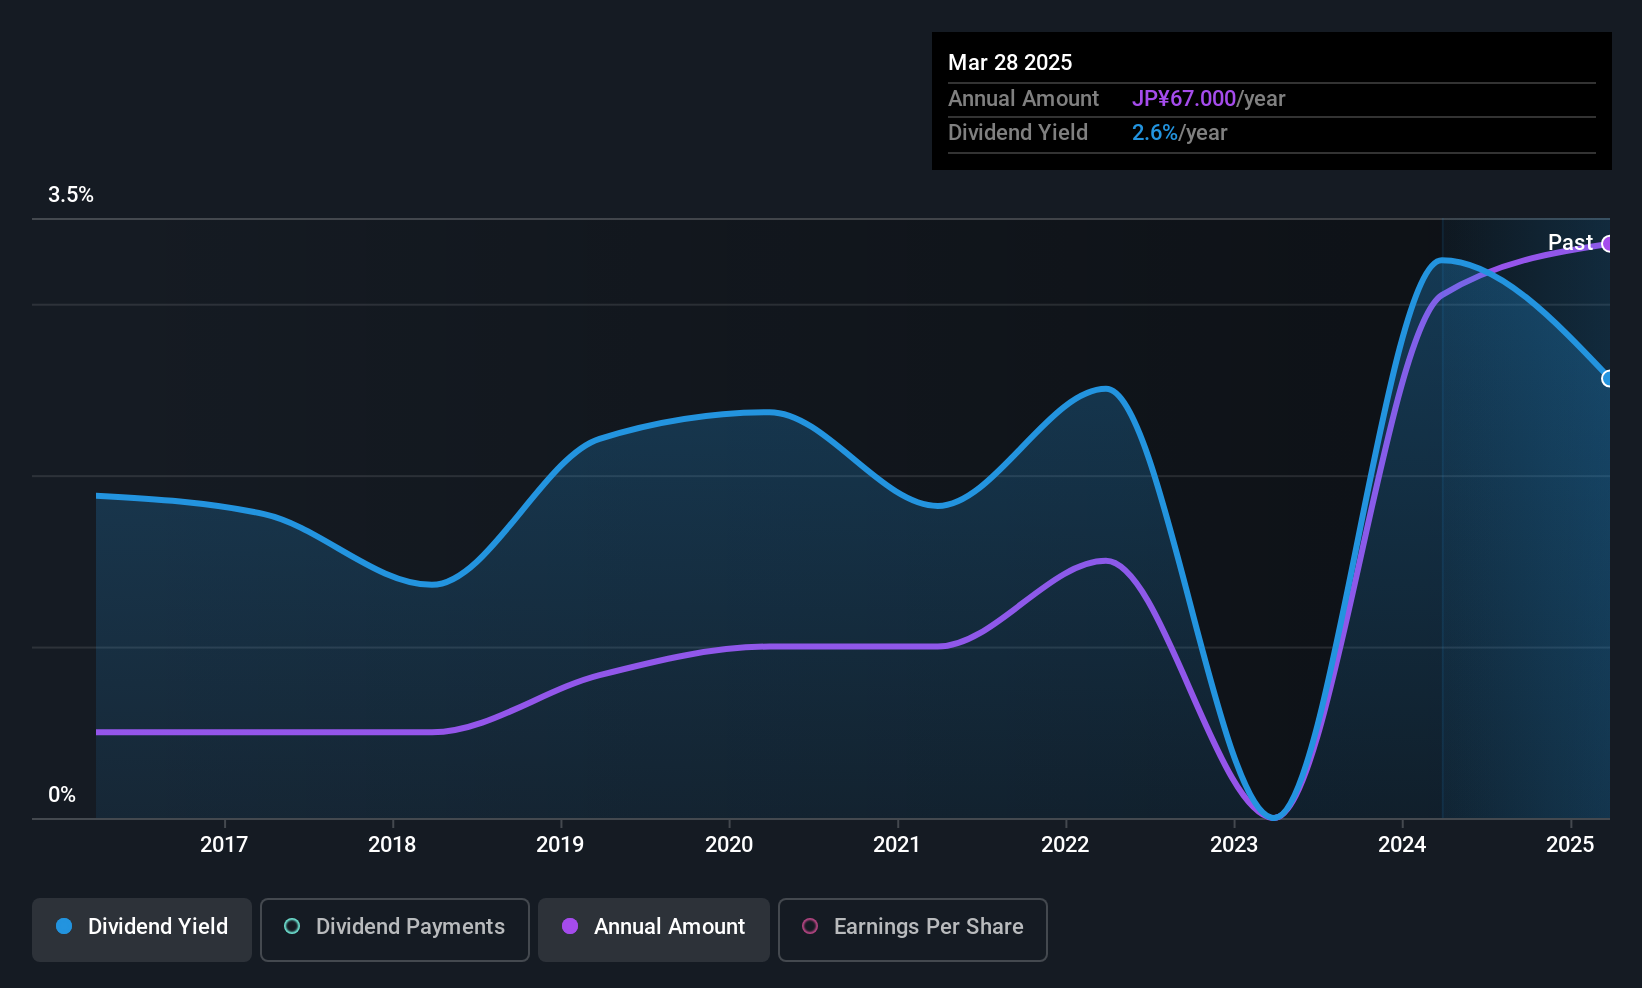Select the purple endpoint marker near Past
Image resolution: width=1642 pixels, height=988 pixels.
1607,244
